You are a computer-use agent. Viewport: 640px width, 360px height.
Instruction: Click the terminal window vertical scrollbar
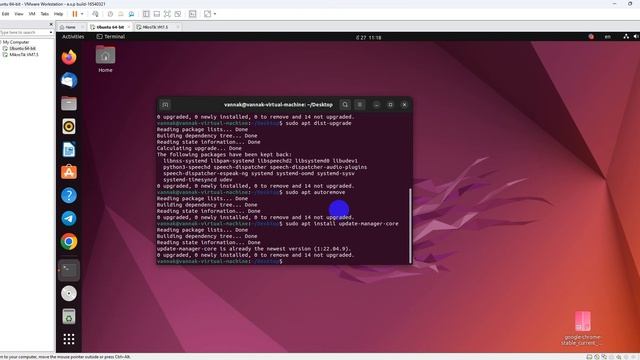tap(410, 226)
